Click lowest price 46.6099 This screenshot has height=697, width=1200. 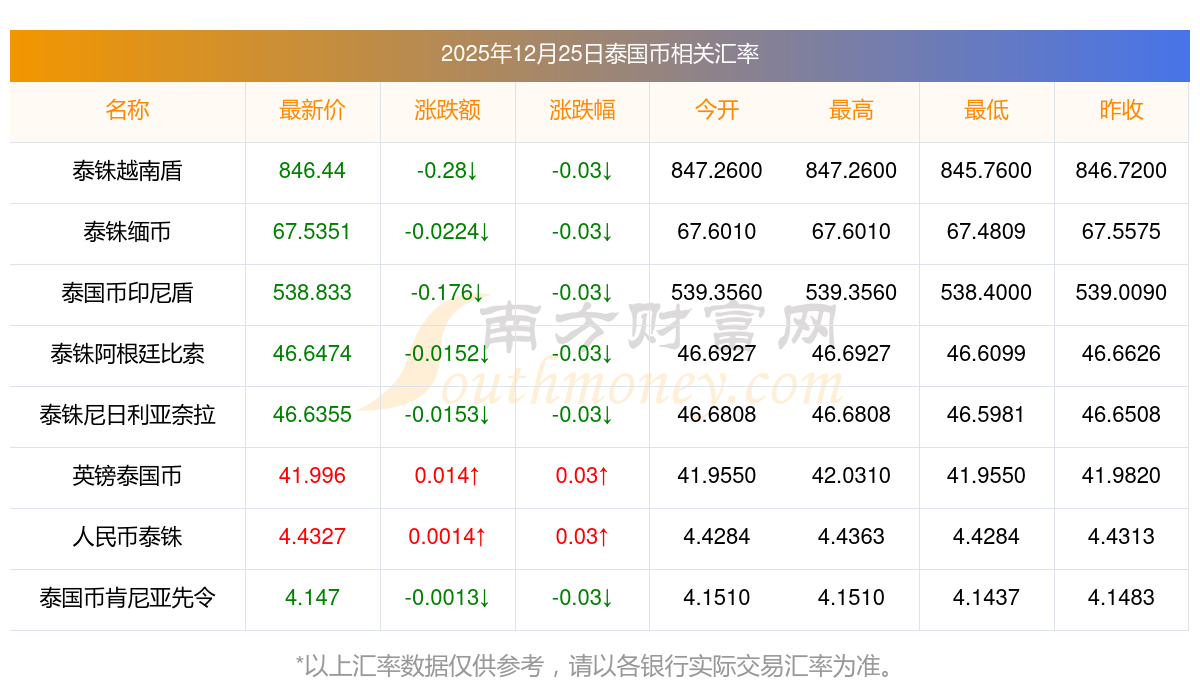coord(986,354)
